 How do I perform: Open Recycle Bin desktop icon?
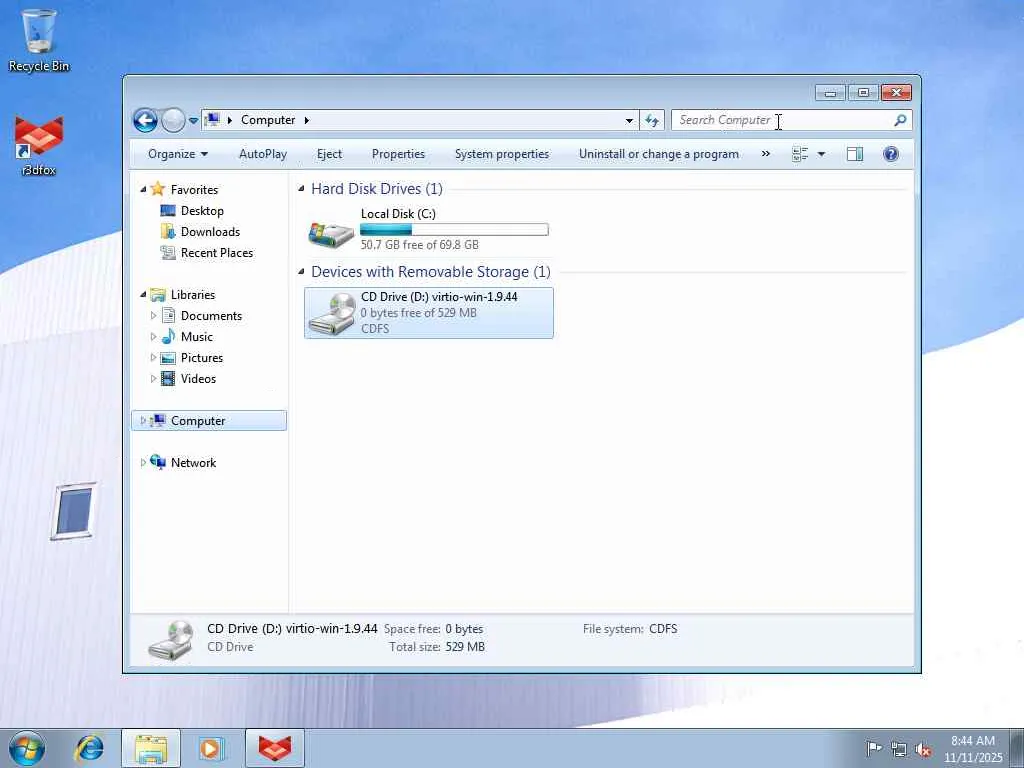39,40
